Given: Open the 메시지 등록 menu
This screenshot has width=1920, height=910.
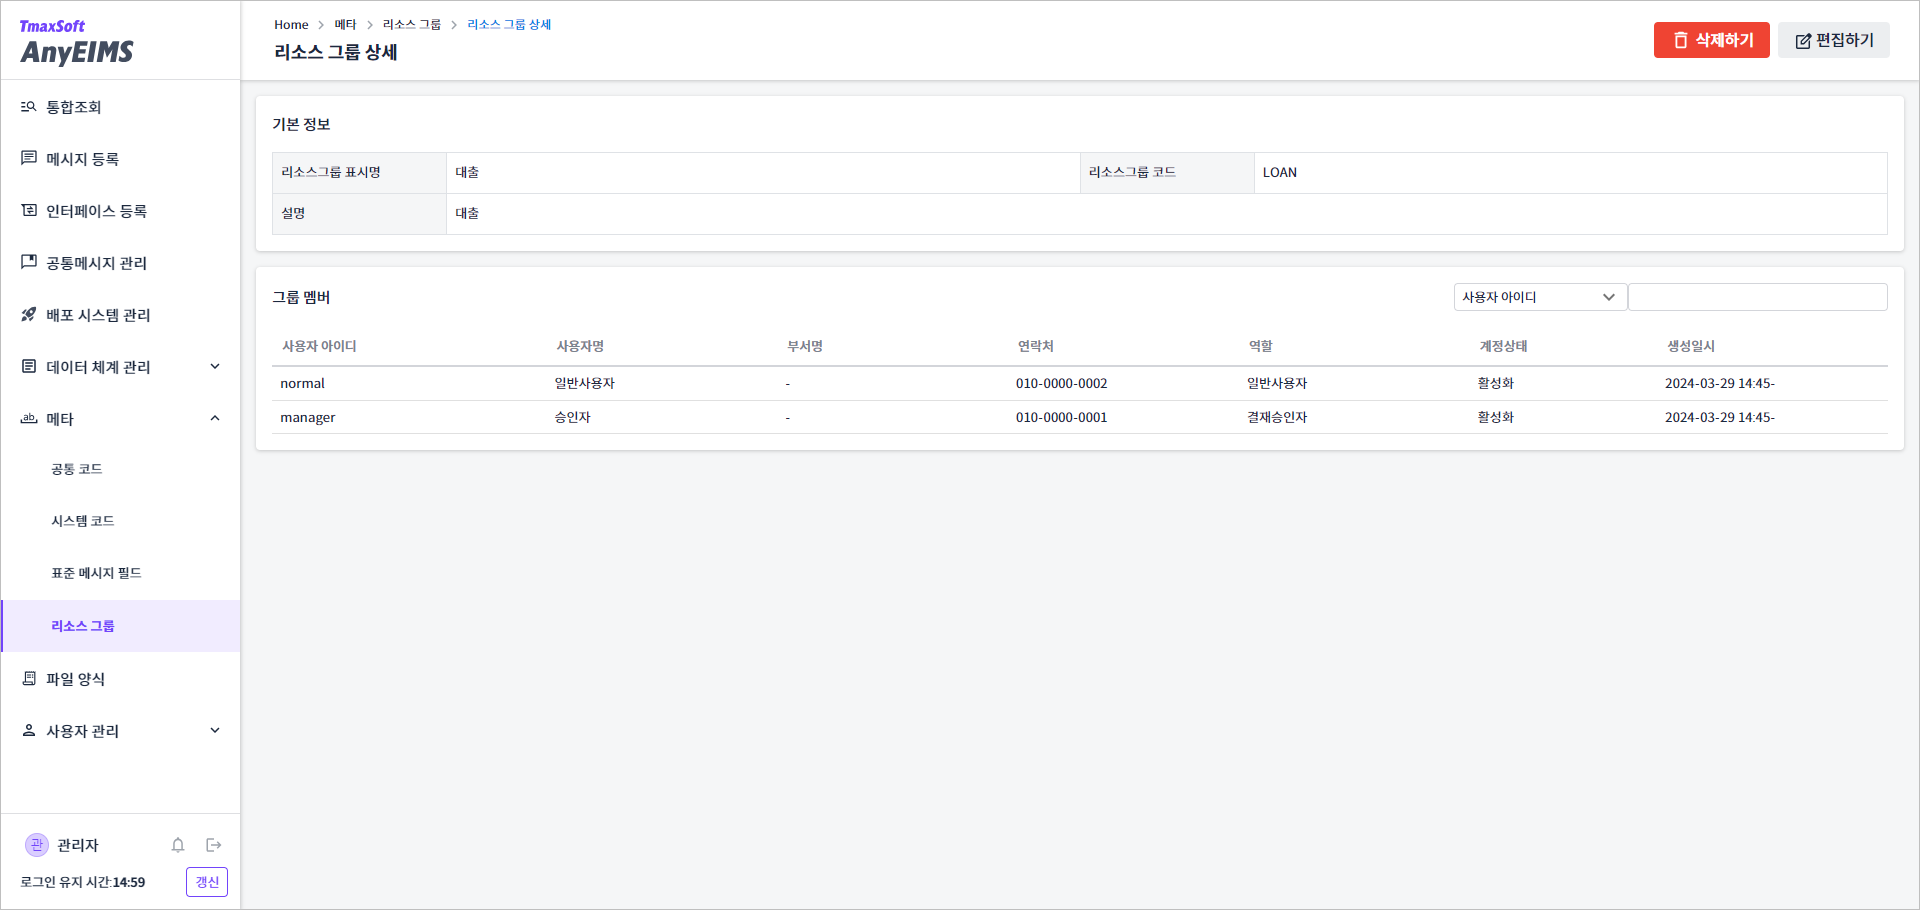Looking at the screenshot, I should [x=120, y=159].
